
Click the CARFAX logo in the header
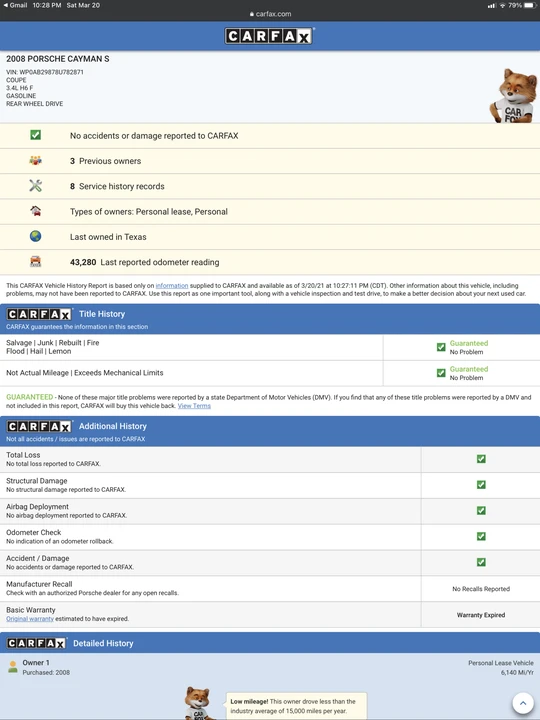click(x=269, y=36)
